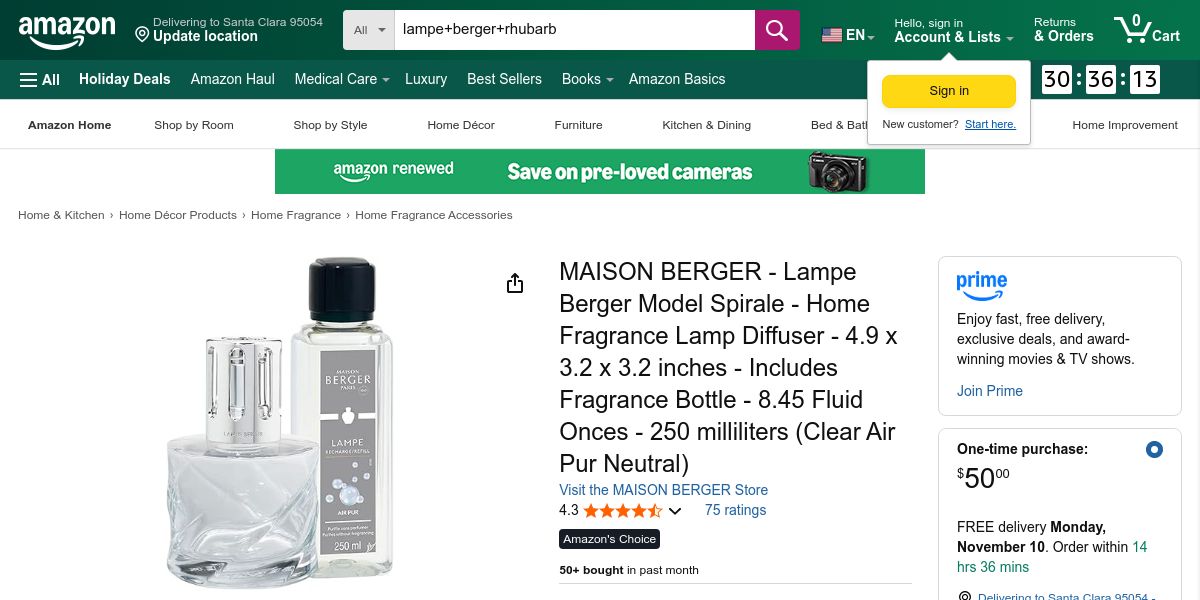
Task: Click the Amazon logo
Action: pos(67,32)
